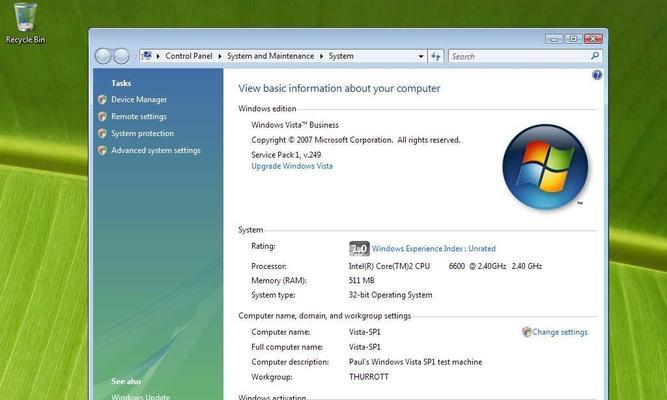Image resolution: width=667 pixels, height=400 pixels.
Task: Click the shield icon beside Advanced system settings
Action: 102,151
